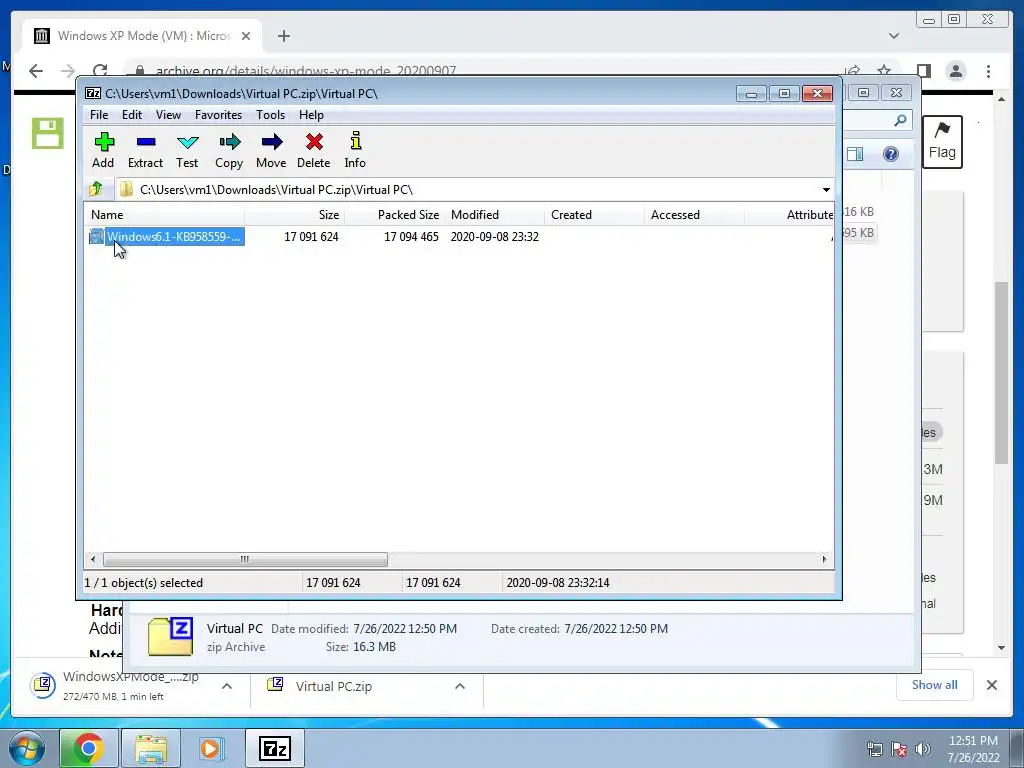Go back in the Chrome browser

click(36, 71)
